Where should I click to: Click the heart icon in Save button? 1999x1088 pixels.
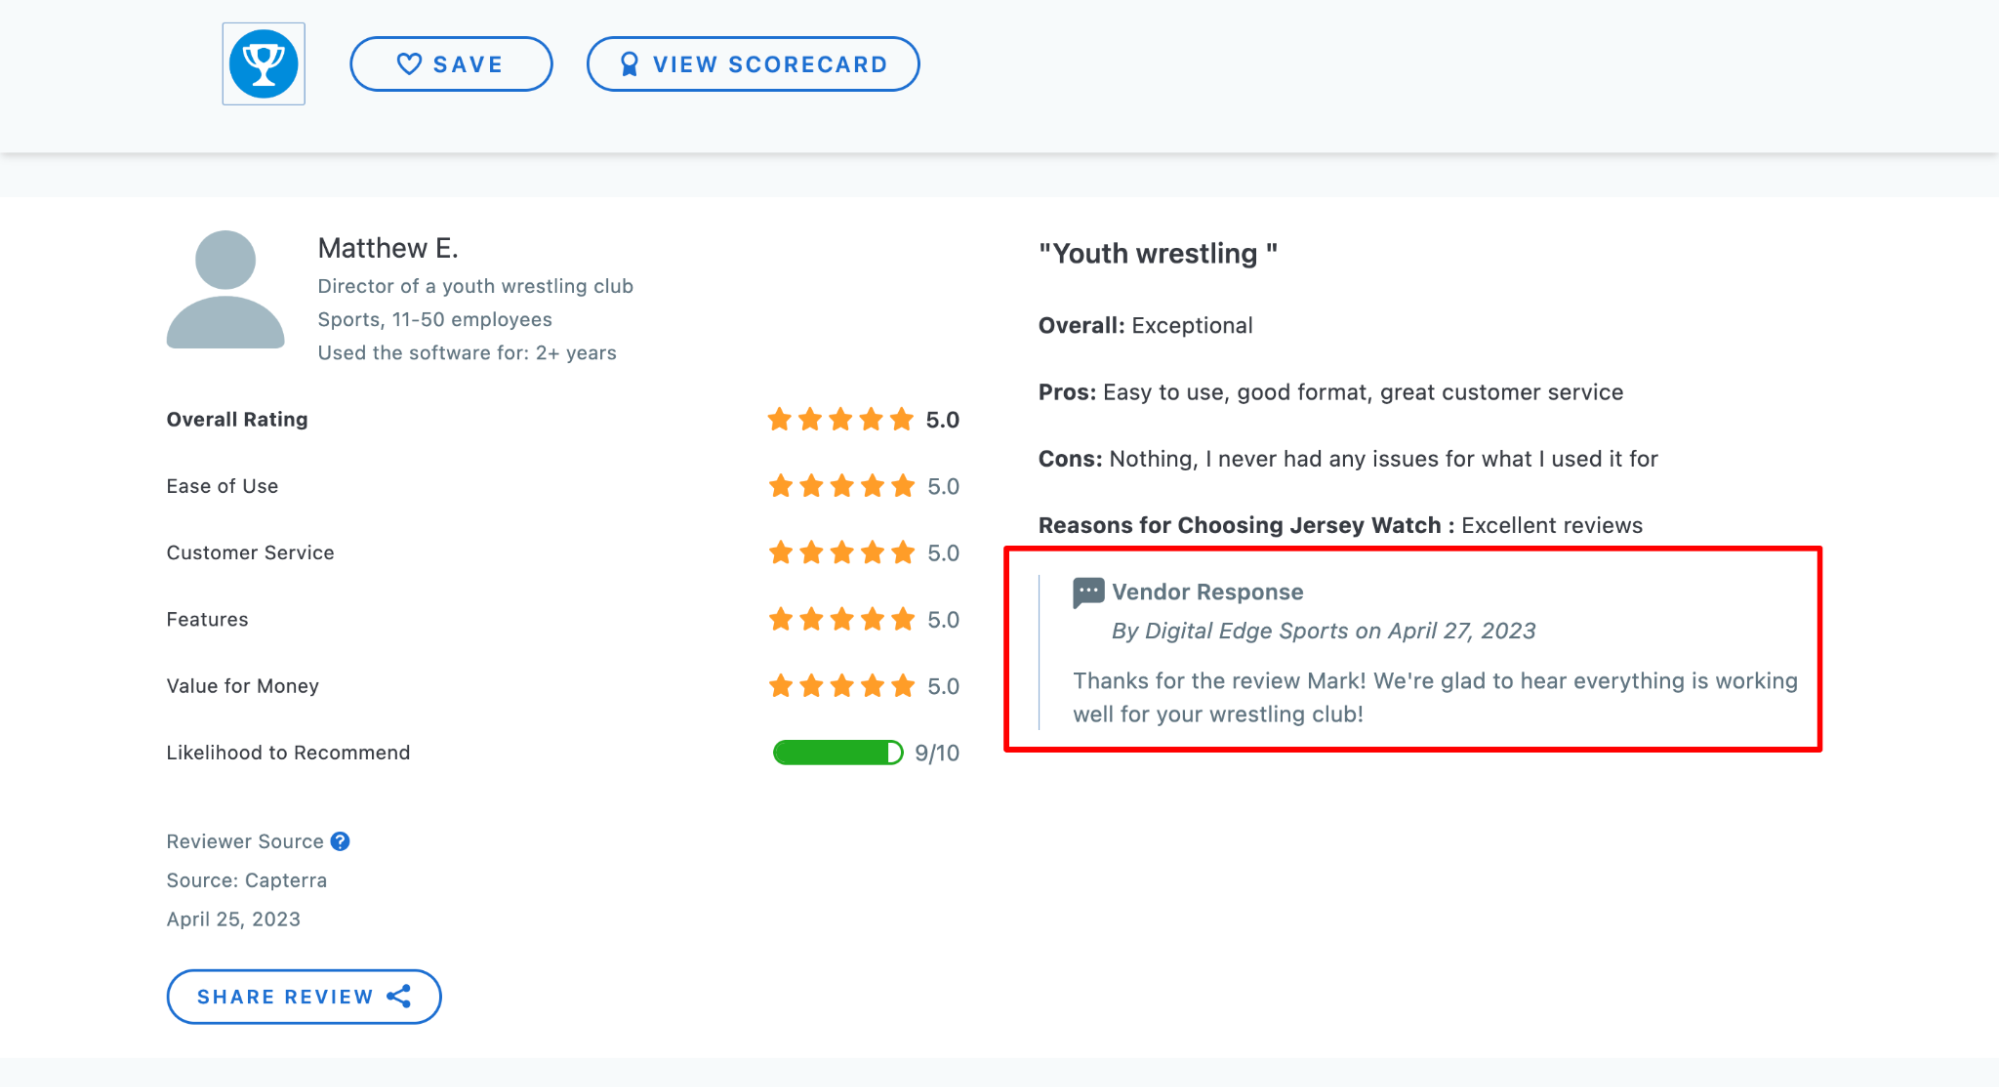[410, 64]
